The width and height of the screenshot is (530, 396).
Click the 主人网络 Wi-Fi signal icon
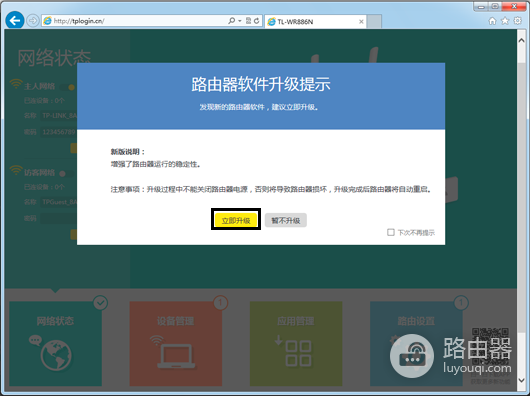[16, 84]
